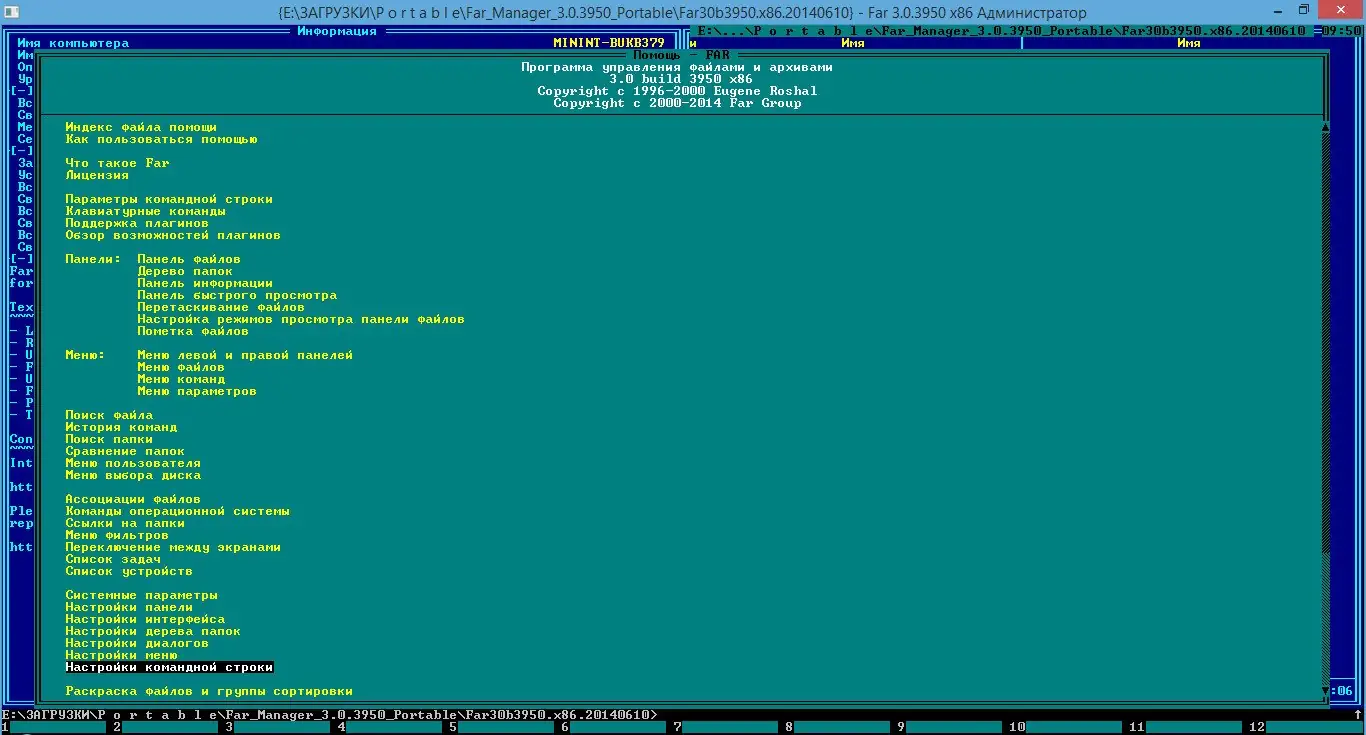The image size is (1366, 735).
Task: Click the command history arrow on the command line
Action: pyautogui.click(x=1357, y=715)
